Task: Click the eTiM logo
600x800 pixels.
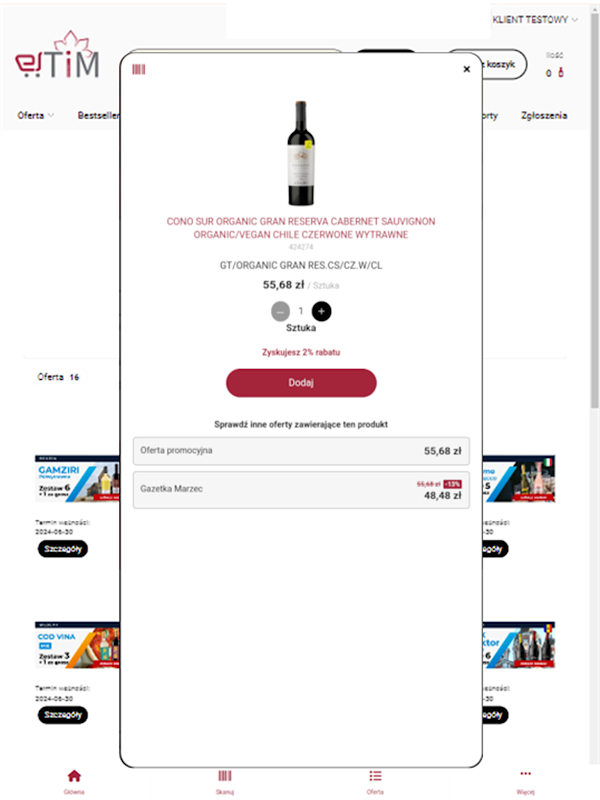Action: tap(57, 55)
